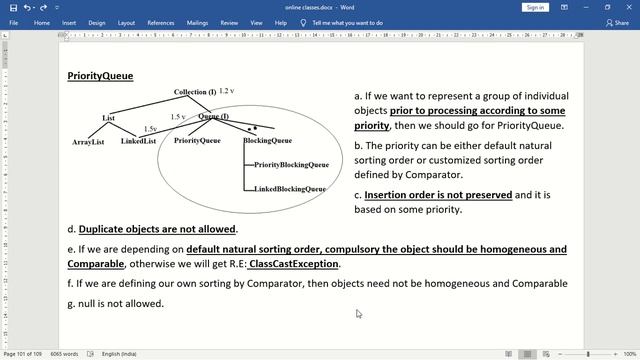
Task: Select Print Layout view icon
Action: click(527, 354)
